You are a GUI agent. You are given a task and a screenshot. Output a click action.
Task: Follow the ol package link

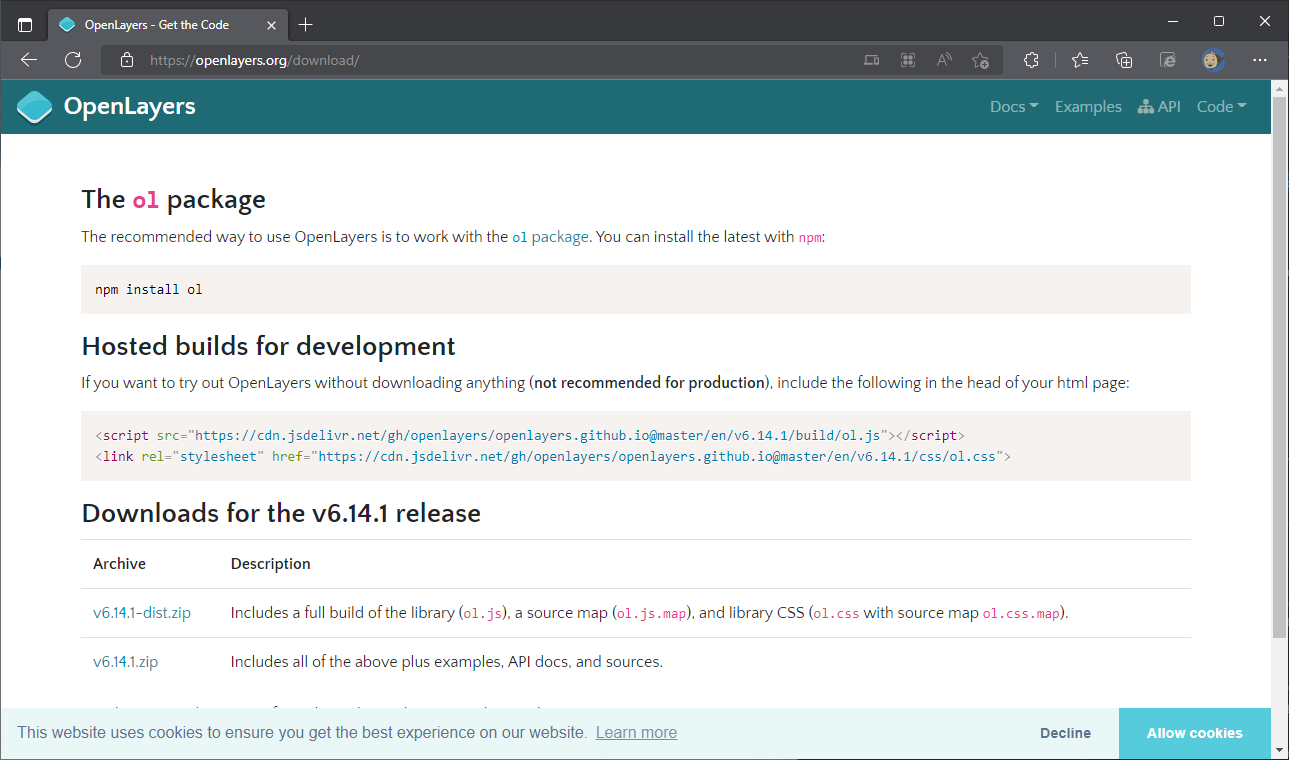coord(550,237)
